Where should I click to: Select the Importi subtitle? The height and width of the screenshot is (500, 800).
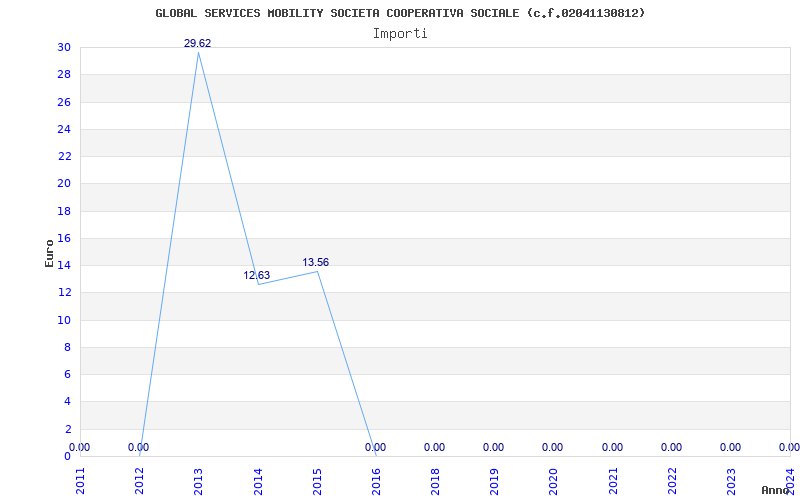click(400, 34)
